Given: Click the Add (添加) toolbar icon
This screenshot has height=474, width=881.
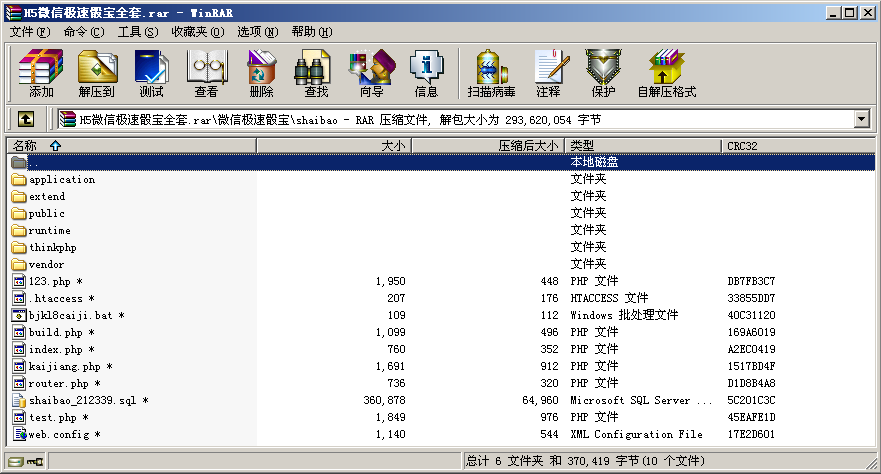Looking at the screenshot, I should pyautogui.click(x=41, y=74).
